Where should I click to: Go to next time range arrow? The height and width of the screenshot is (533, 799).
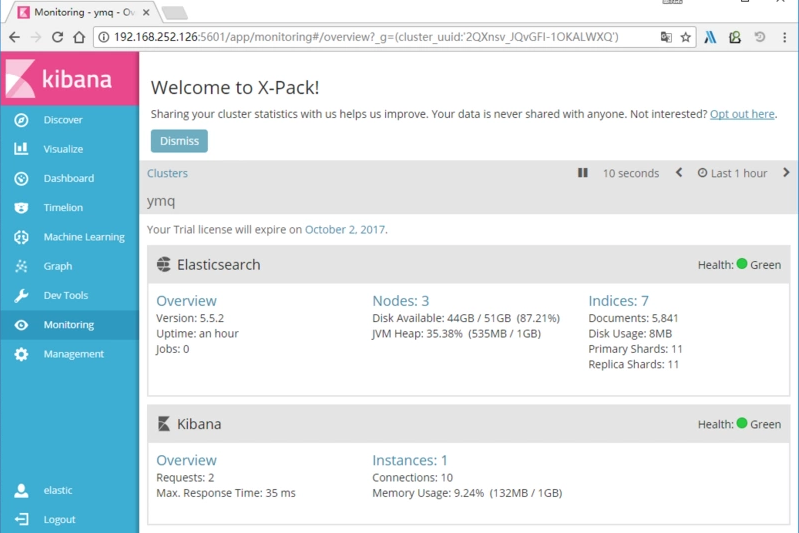(x=786, y=173)
